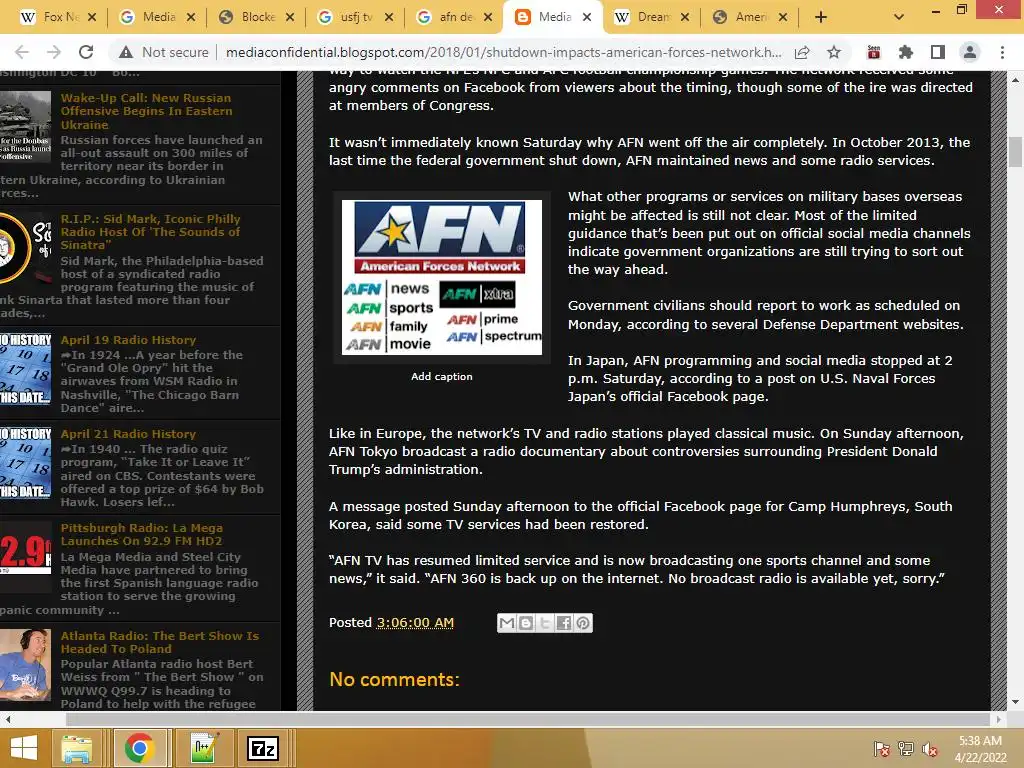Bookmark this page with the star

834,52
